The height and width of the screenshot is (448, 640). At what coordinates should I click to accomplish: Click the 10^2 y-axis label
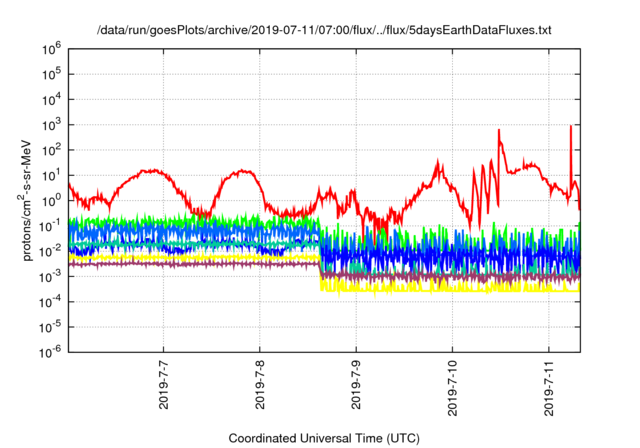pyautogui.click(x=51, y=151)
